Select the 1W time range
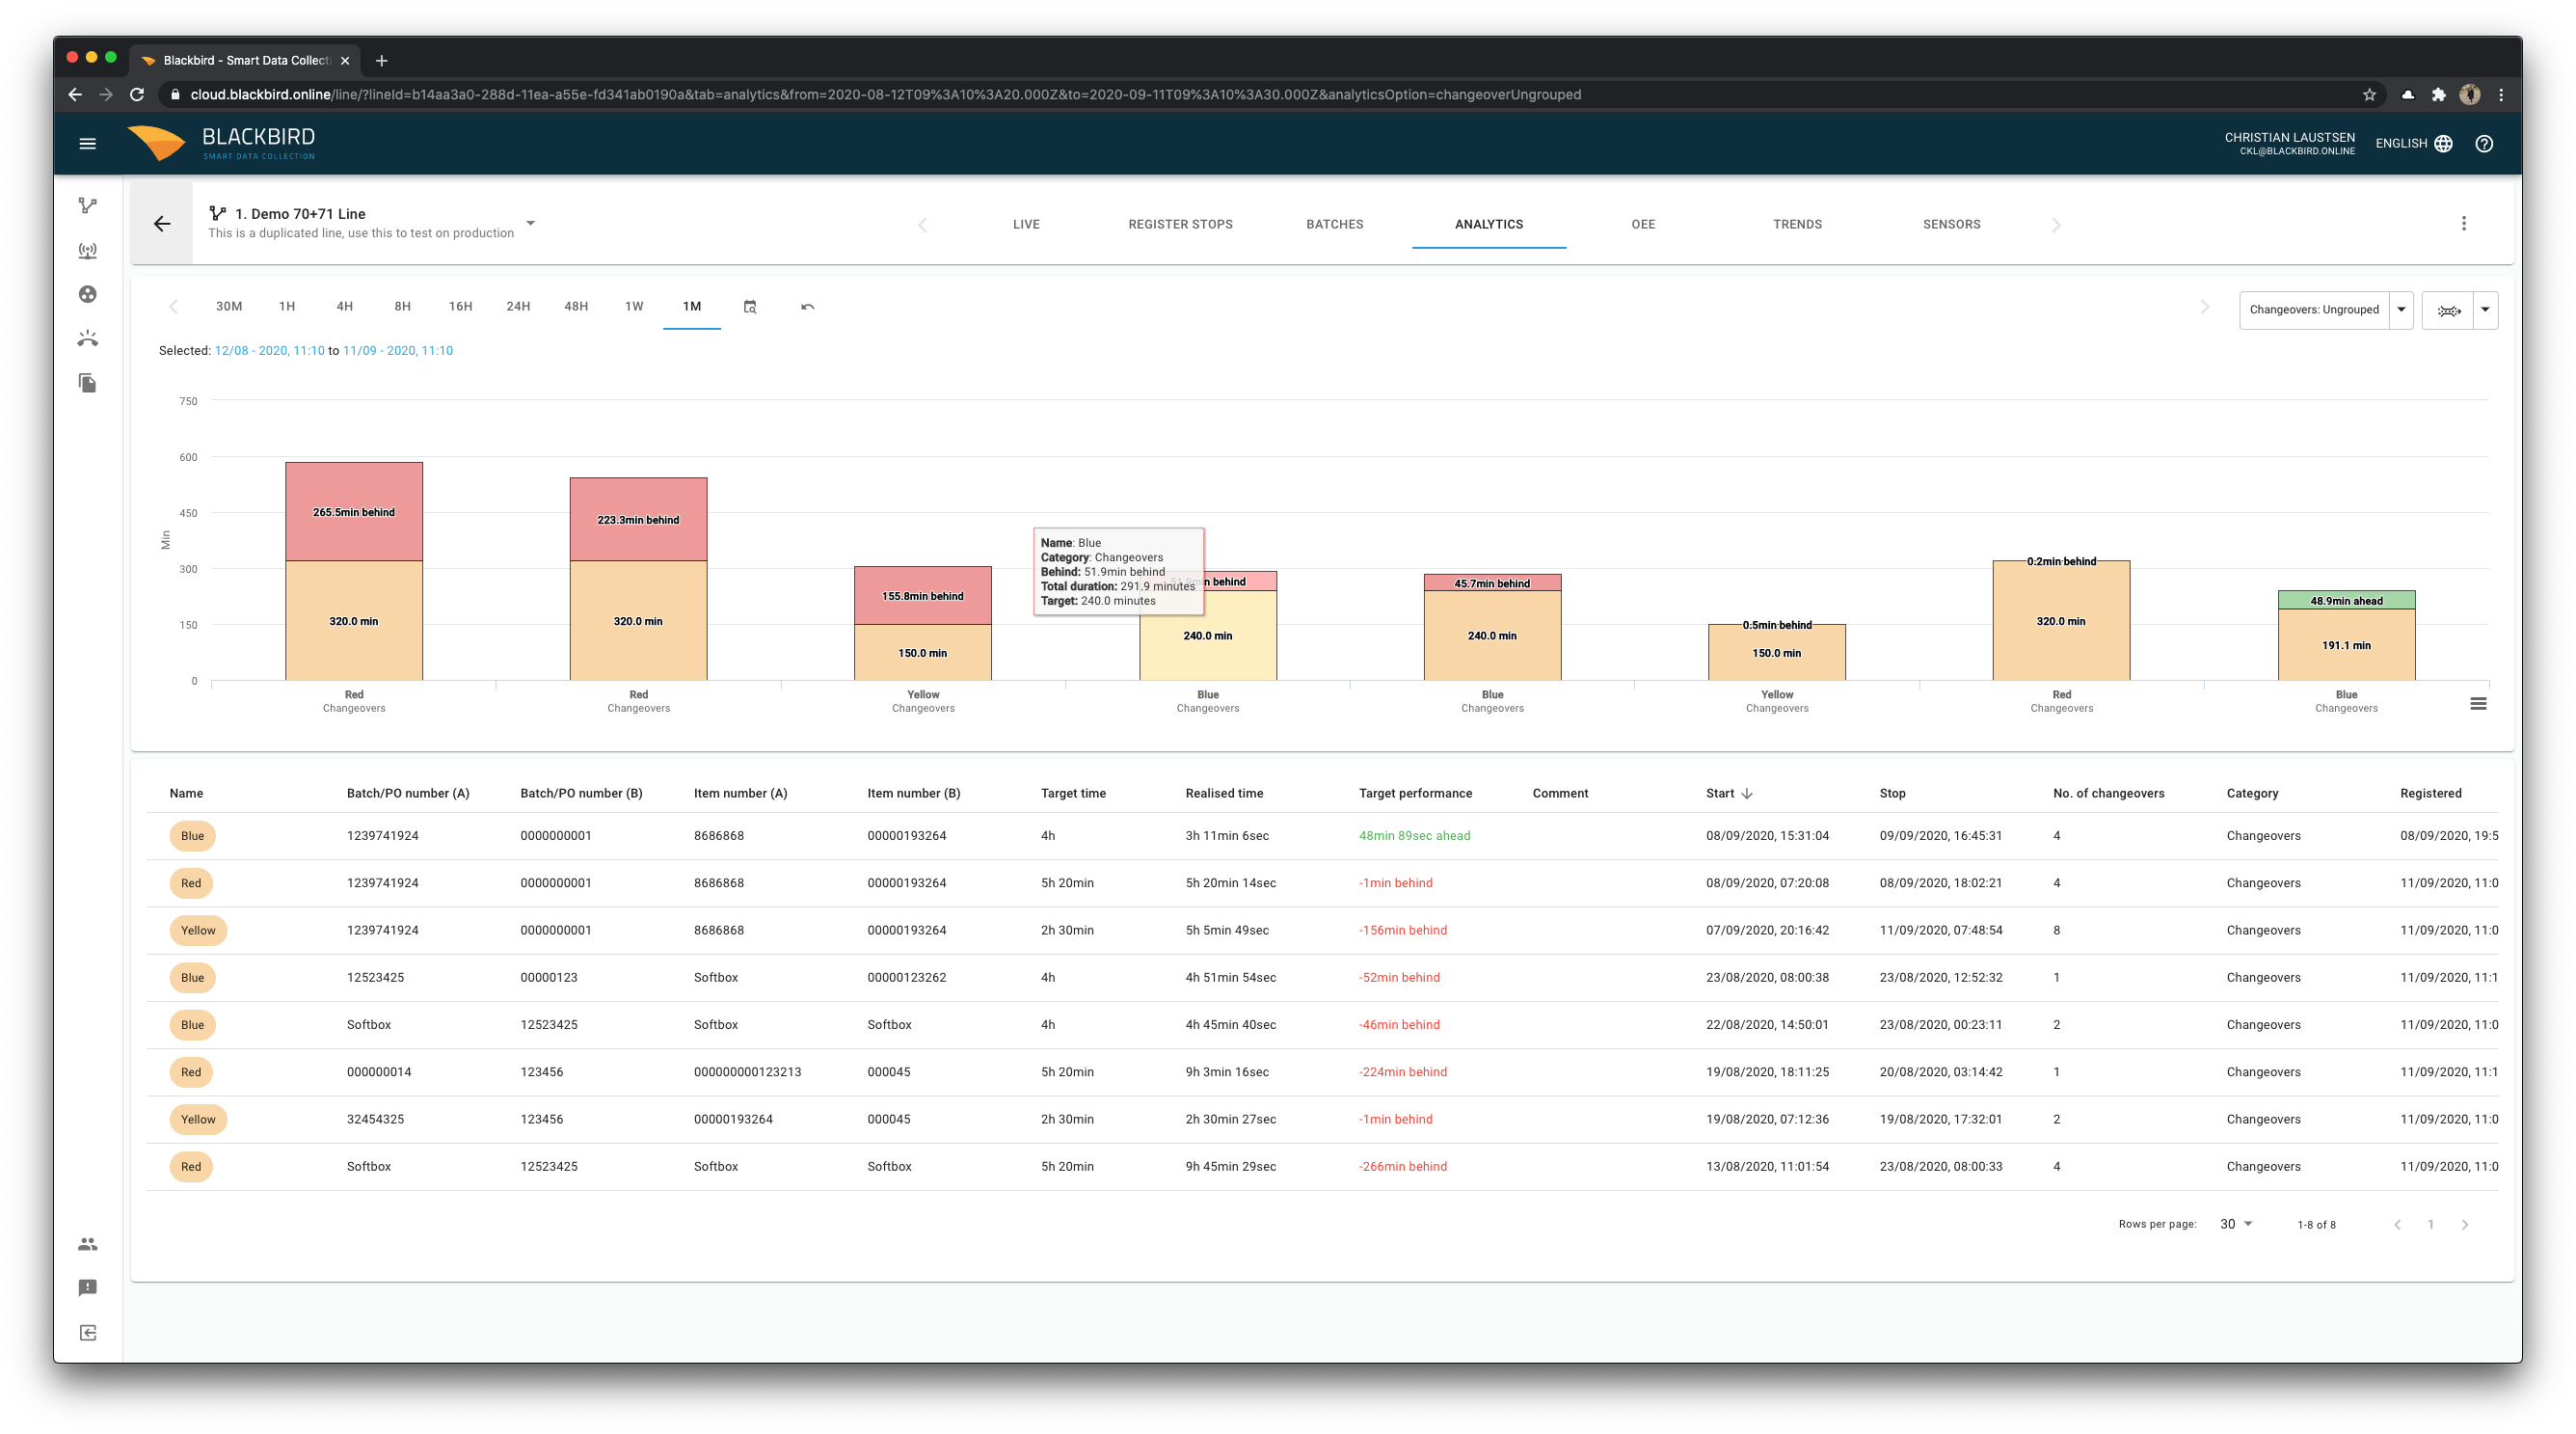 pos(634,307)
